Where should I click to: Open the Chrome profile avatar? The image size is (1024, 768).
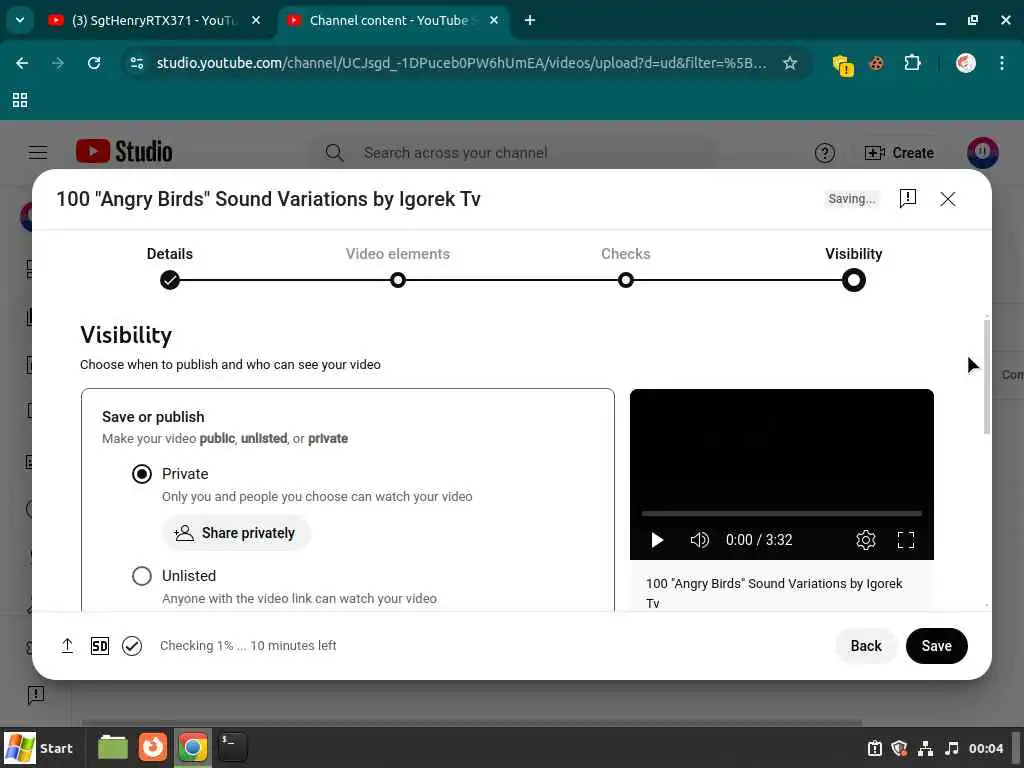(966, 63)
